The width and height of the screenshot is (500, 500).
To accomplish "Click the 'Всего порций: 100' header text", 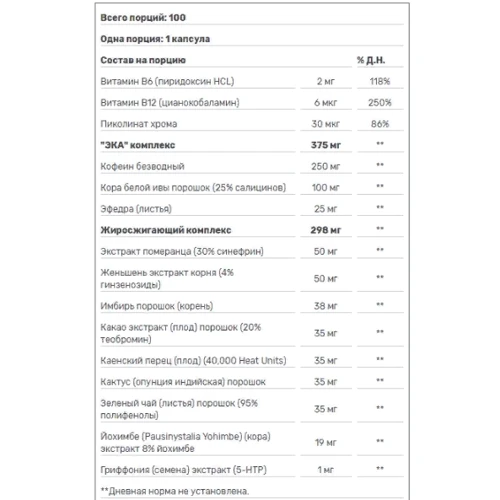I will tap(143, 18).
